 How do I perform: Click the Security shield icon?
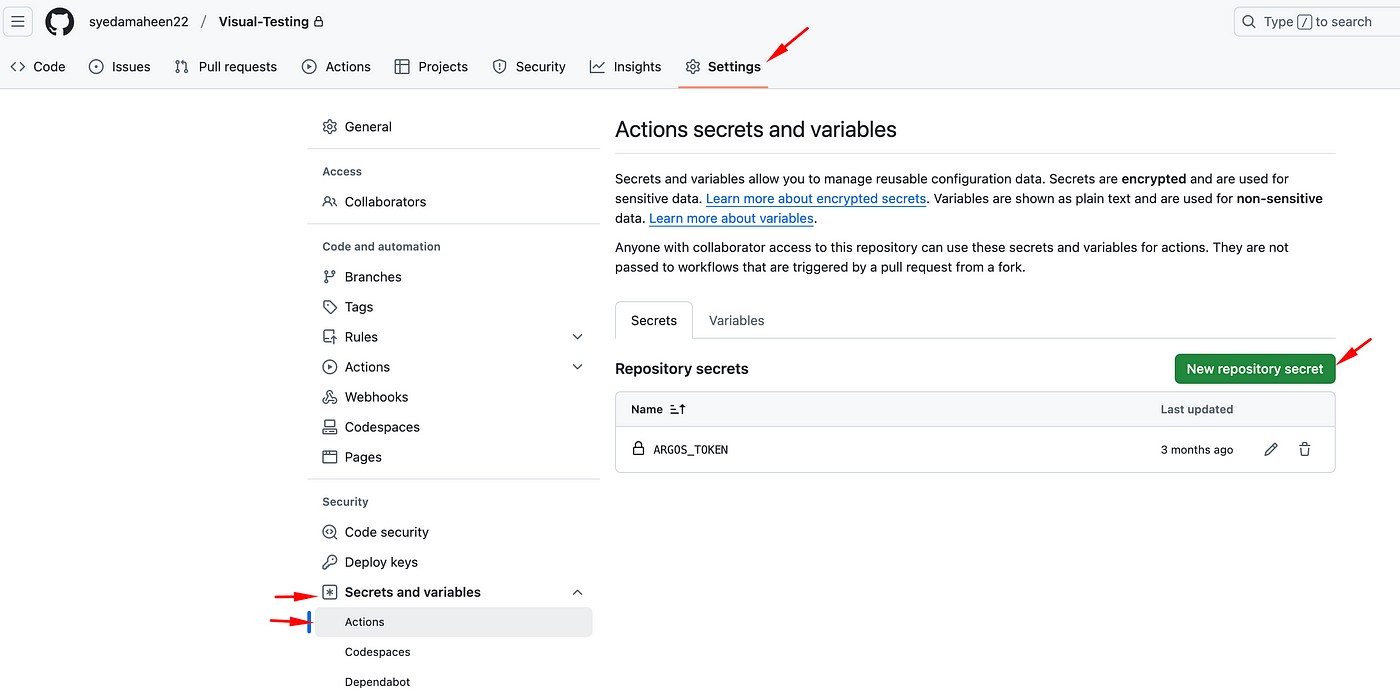500,67
